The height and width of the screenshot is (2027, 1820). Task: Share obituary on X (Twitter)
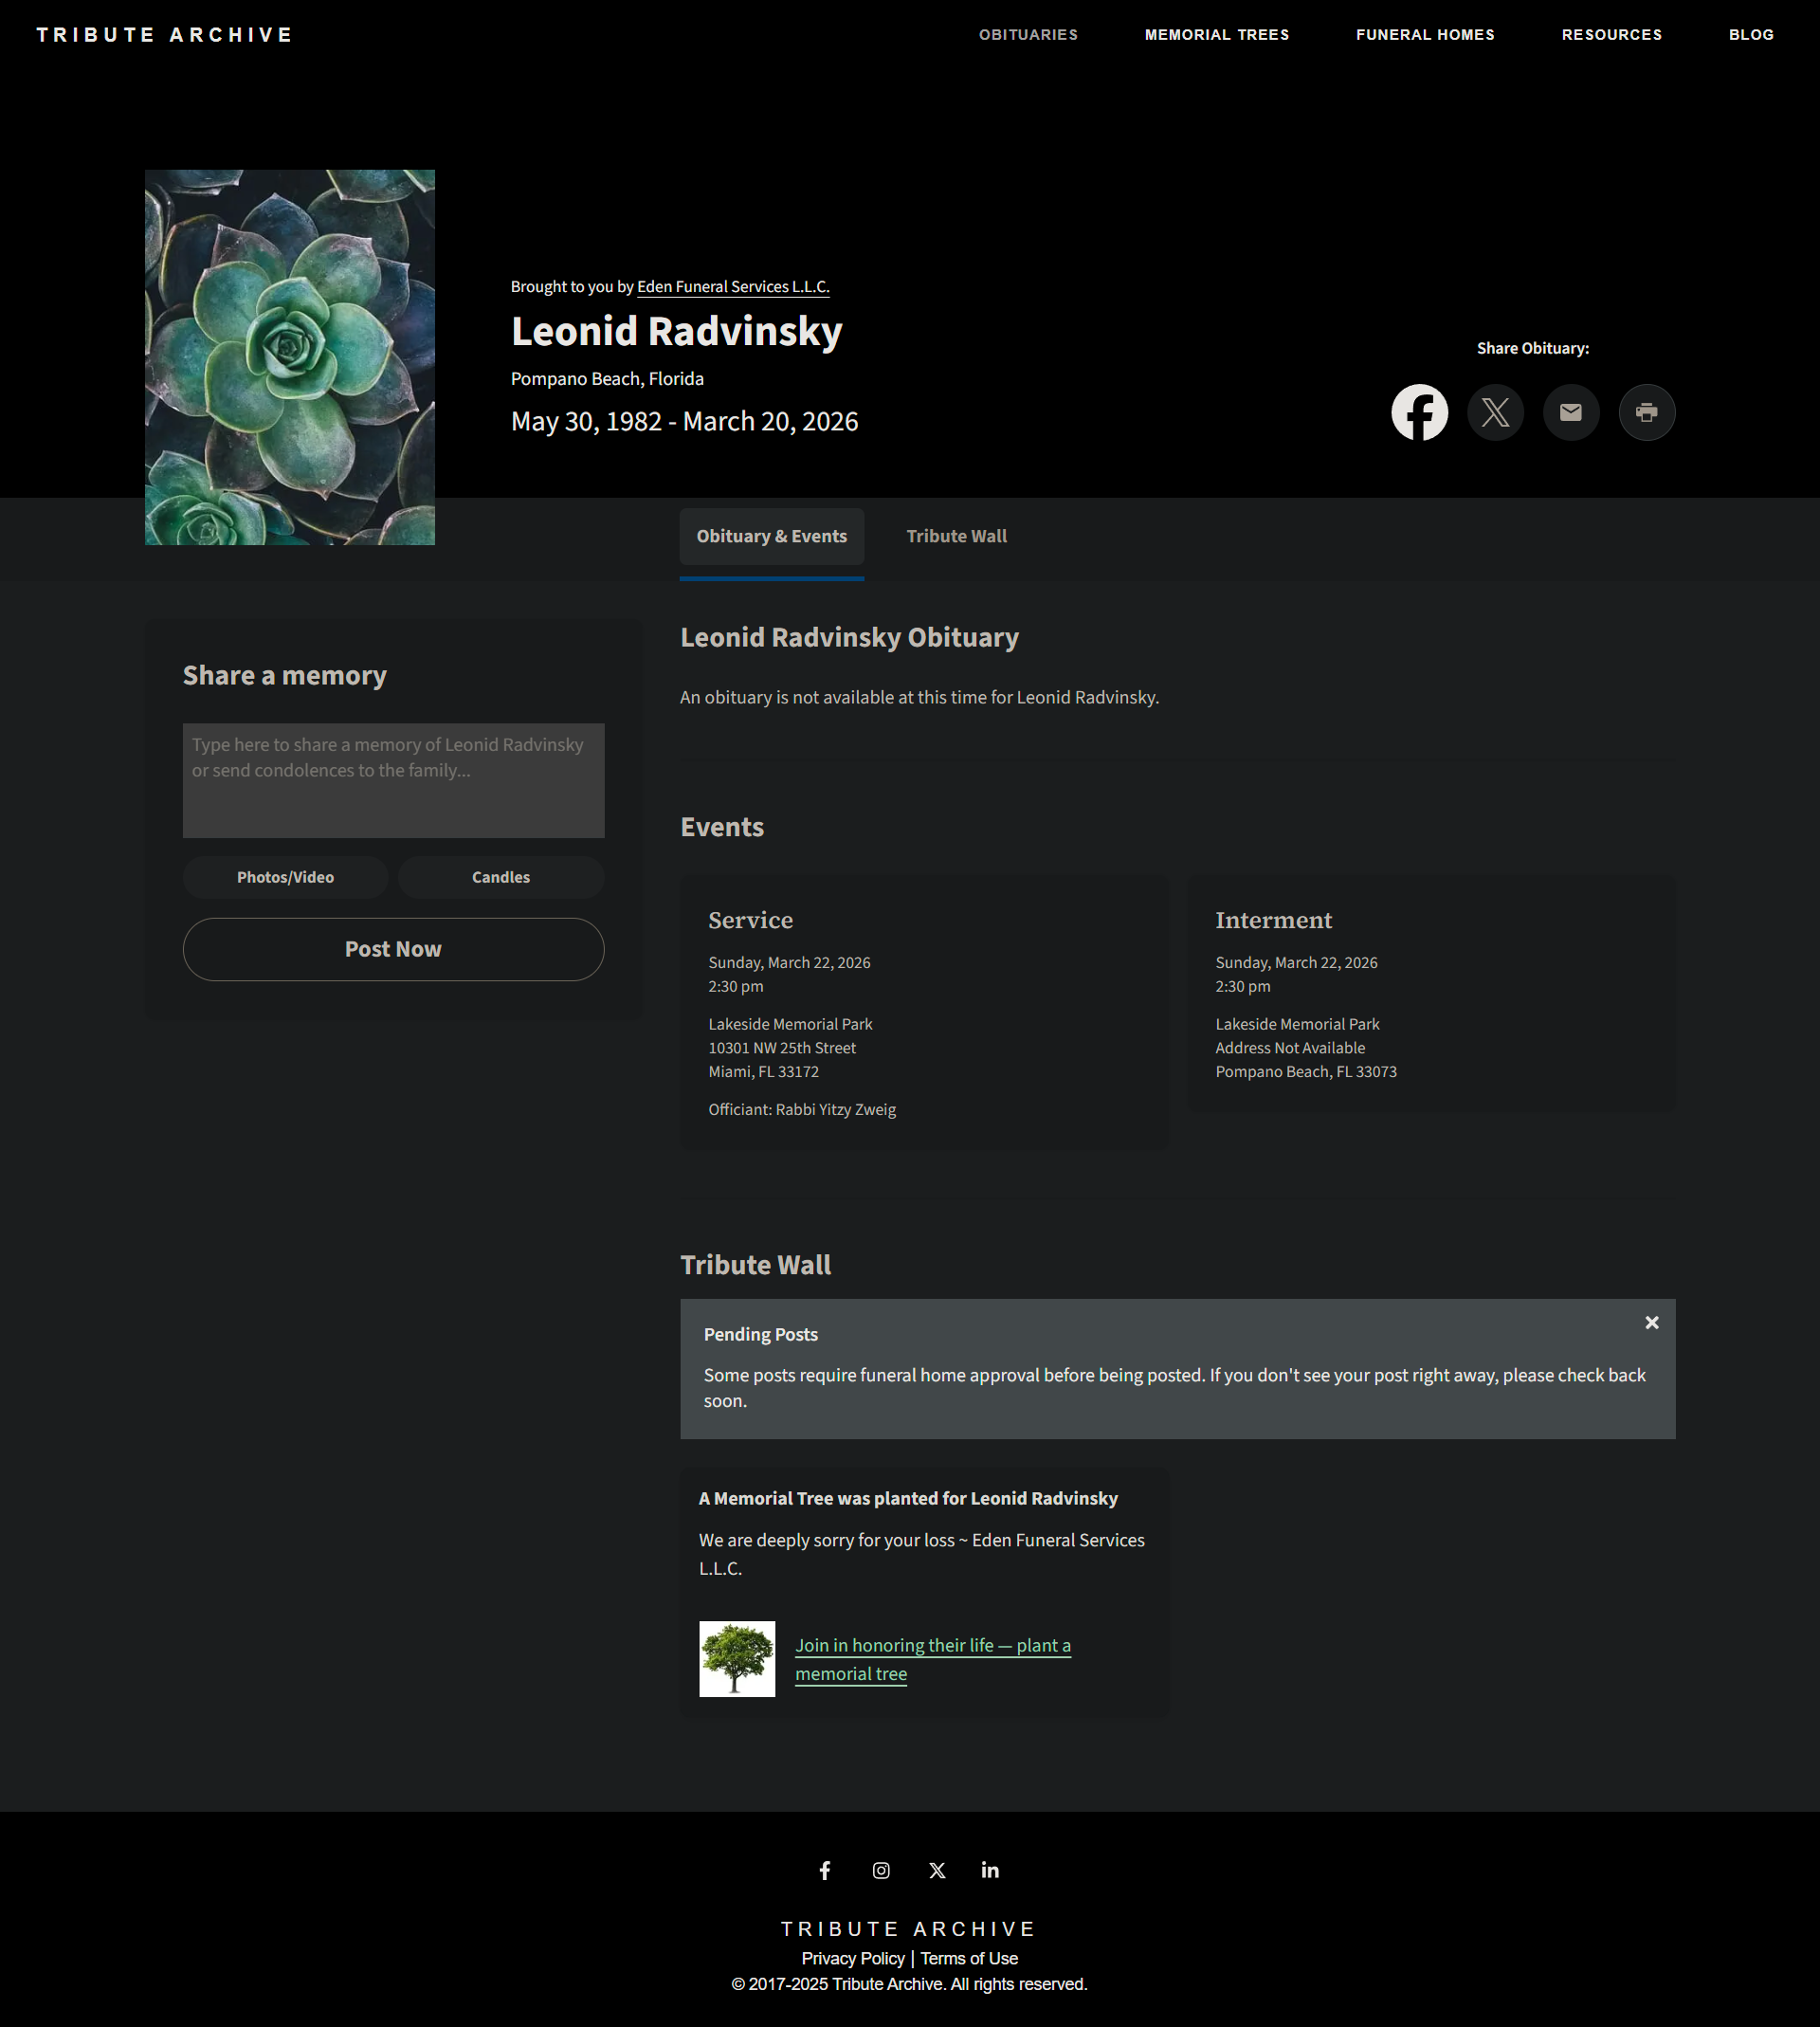point(1495,412)
